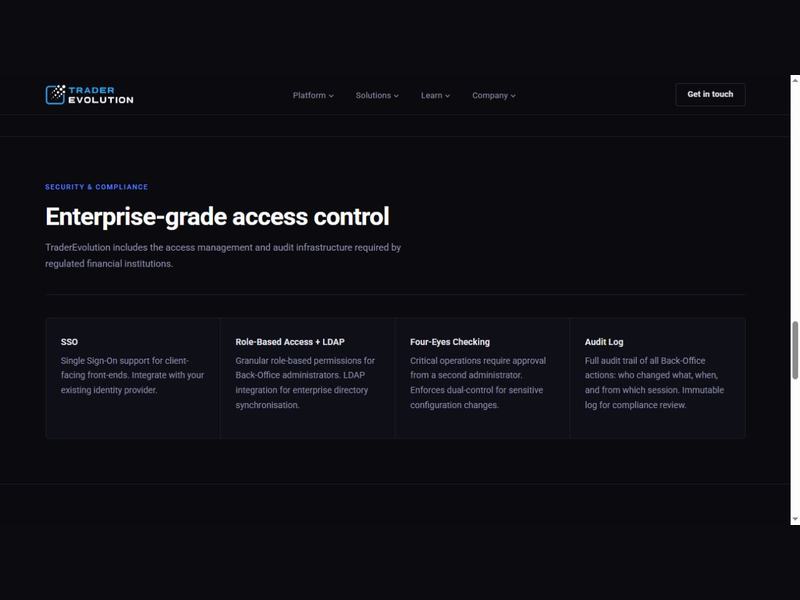800x600 pixels.
Task: Click the TraderEvolution includes access management paragraph
Action: [x=223, y=256]
